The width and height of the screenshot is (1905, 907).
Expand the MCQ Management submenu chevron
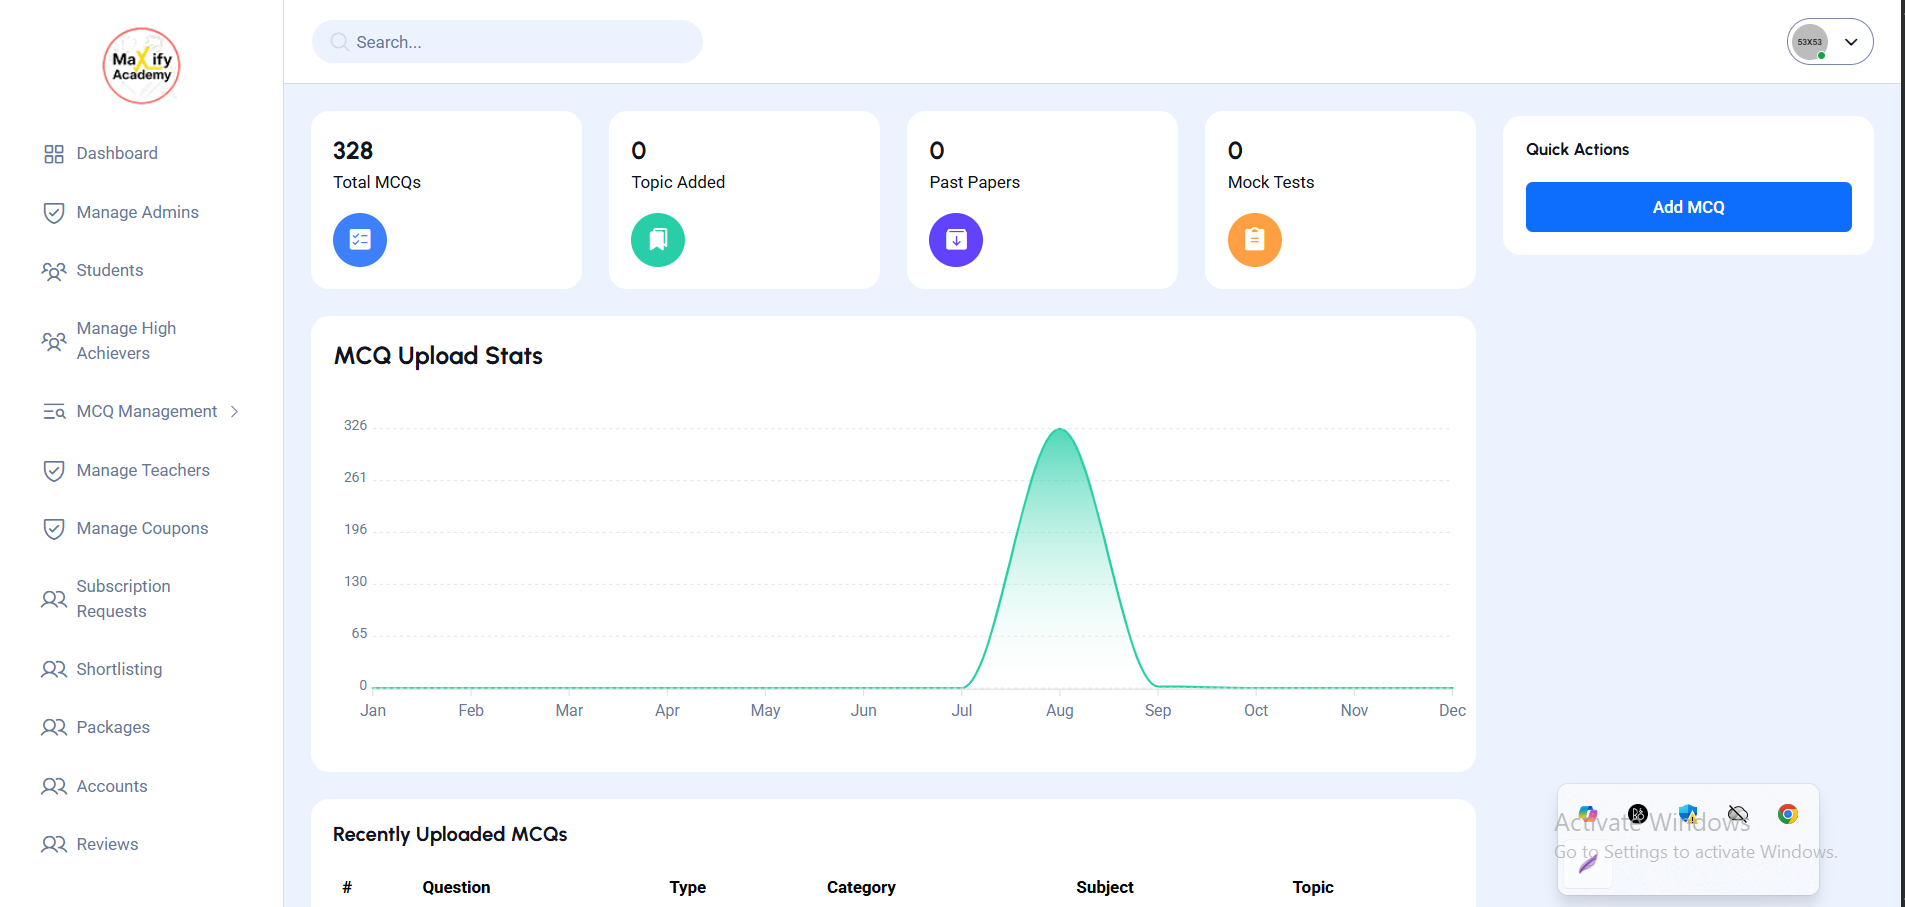tap(235, 412)
